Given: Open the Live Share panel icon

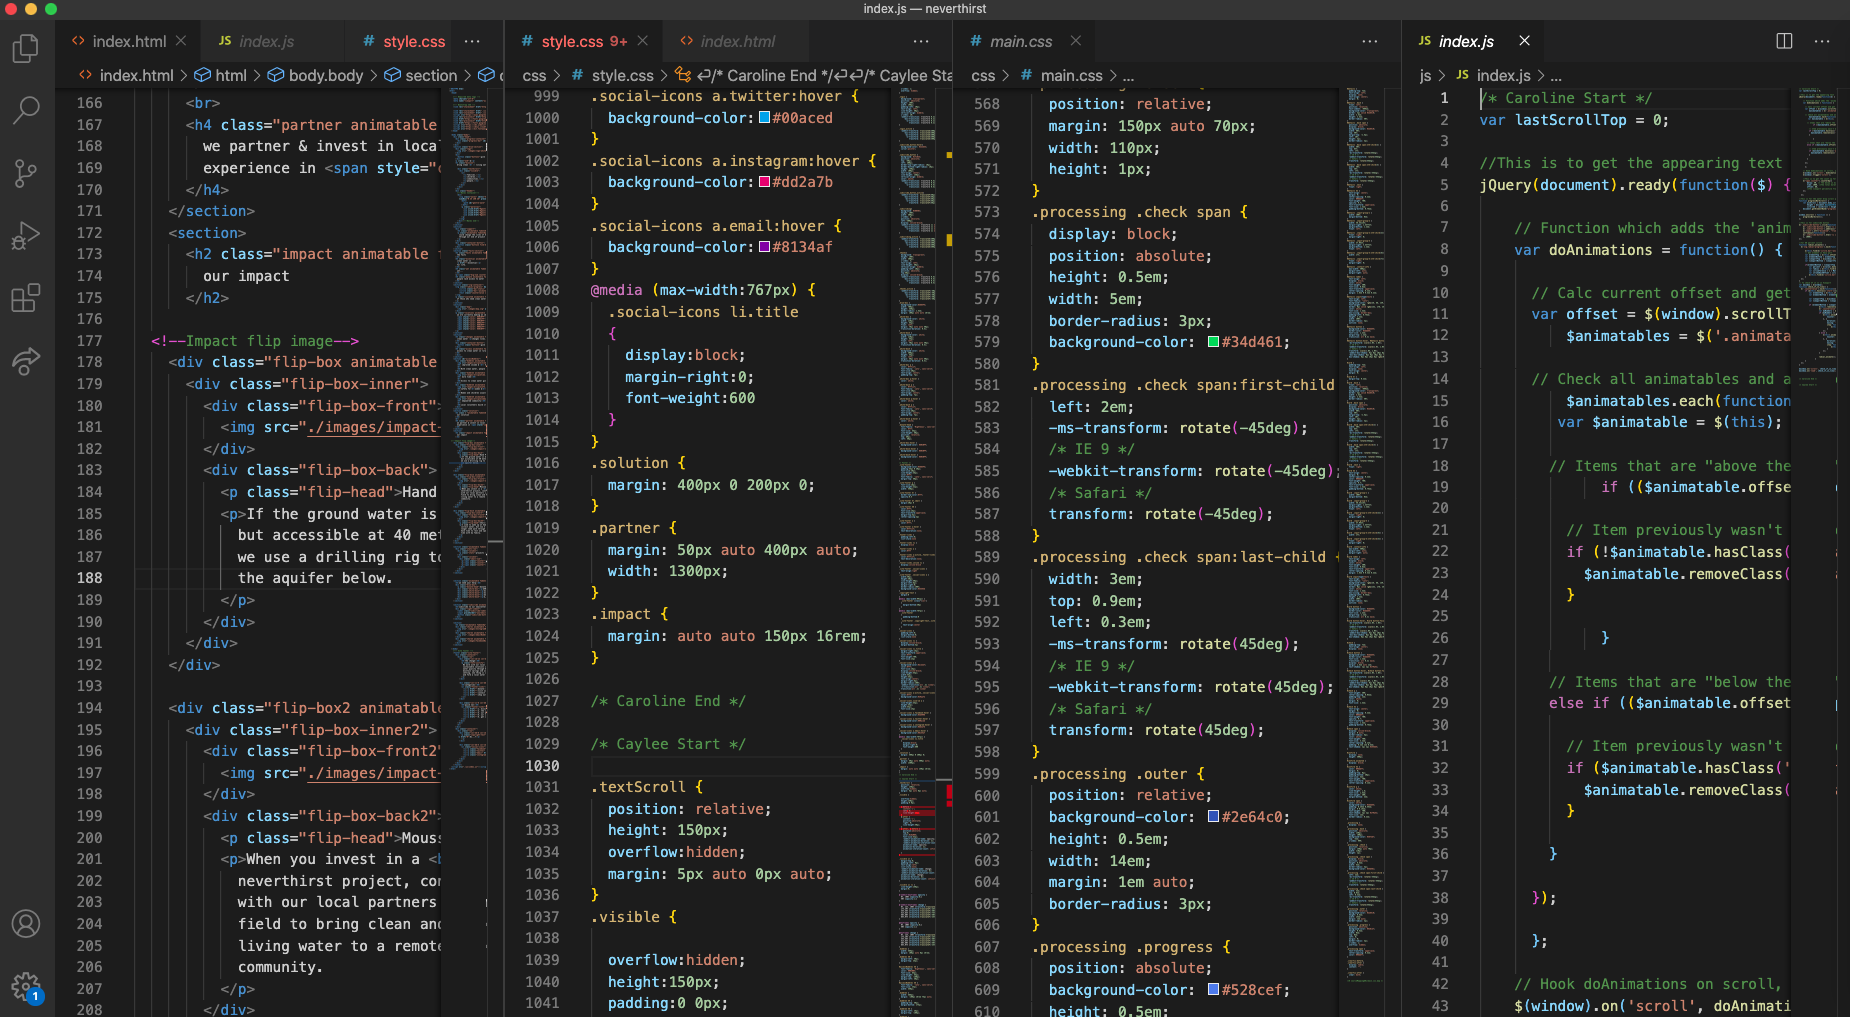Looking at the screenshot, I should (26, 361).
